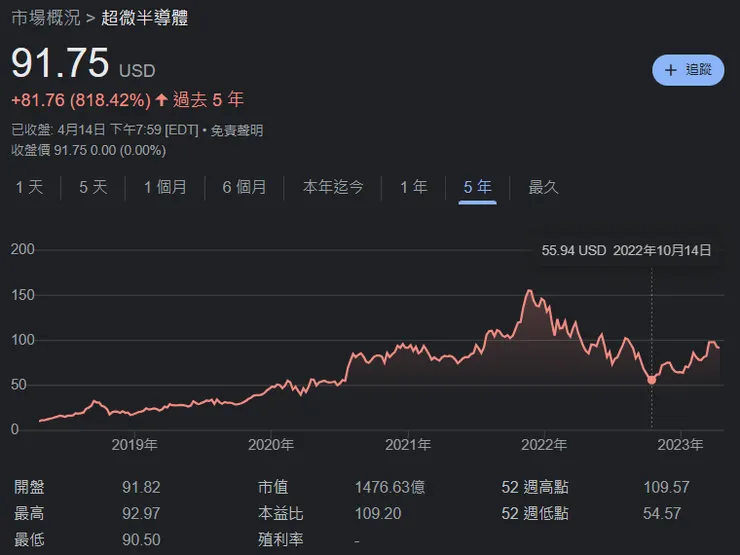
Task: Click the 追蹤 follow button
Action: 688,70
